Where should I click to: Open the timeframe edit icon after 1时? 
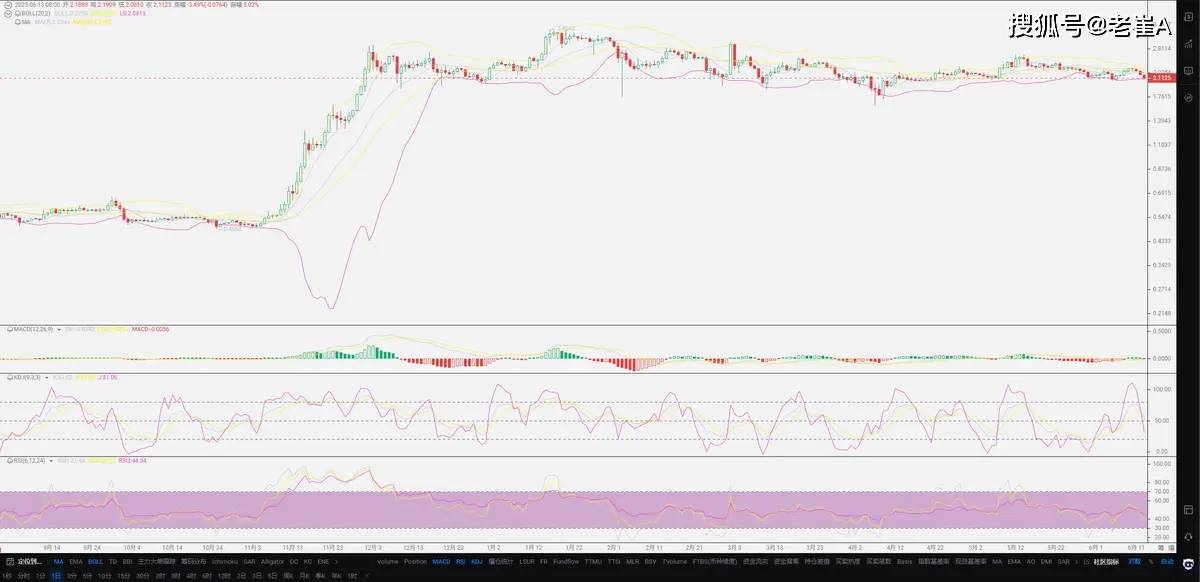(368, 575)
